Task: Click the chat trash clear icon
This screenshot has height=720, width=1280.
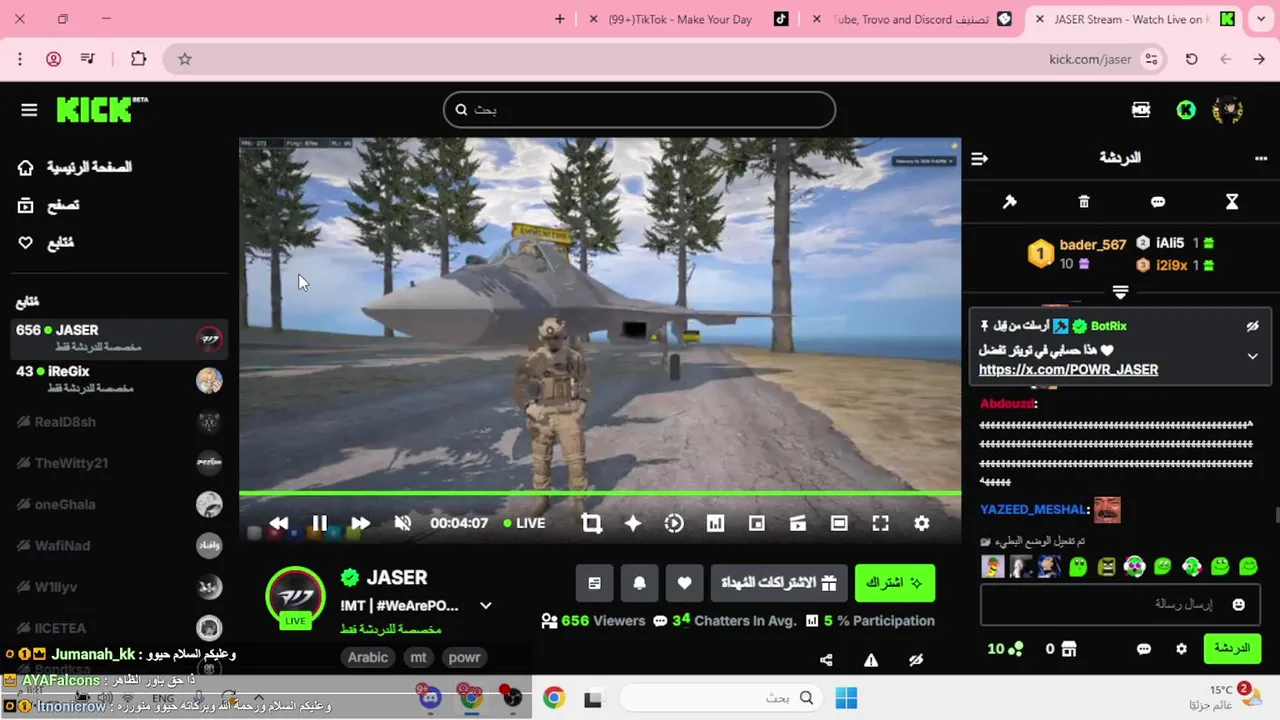Action: (1084, 202)
